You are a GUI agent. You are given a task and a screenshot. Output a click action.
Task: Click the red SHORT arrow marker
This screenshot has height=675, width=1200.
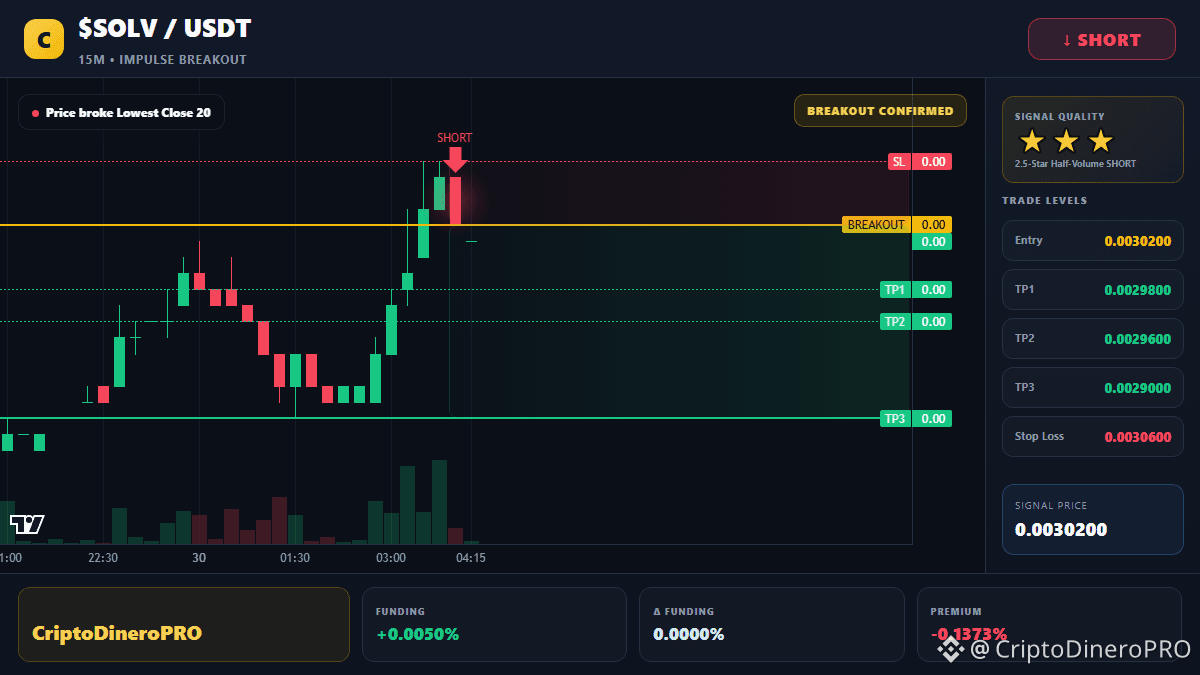click(x=455, y=158)
